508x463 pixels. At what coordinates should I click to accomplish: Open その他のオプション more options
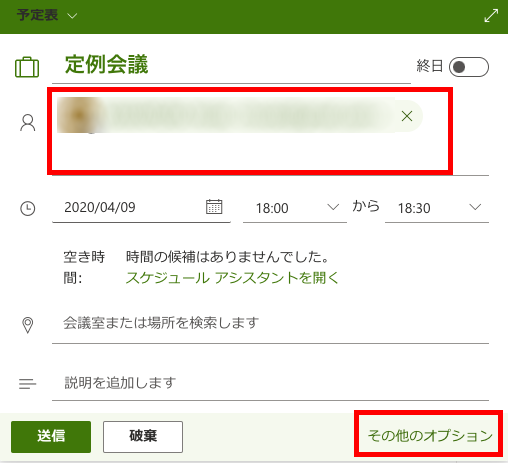click(430, 435)
